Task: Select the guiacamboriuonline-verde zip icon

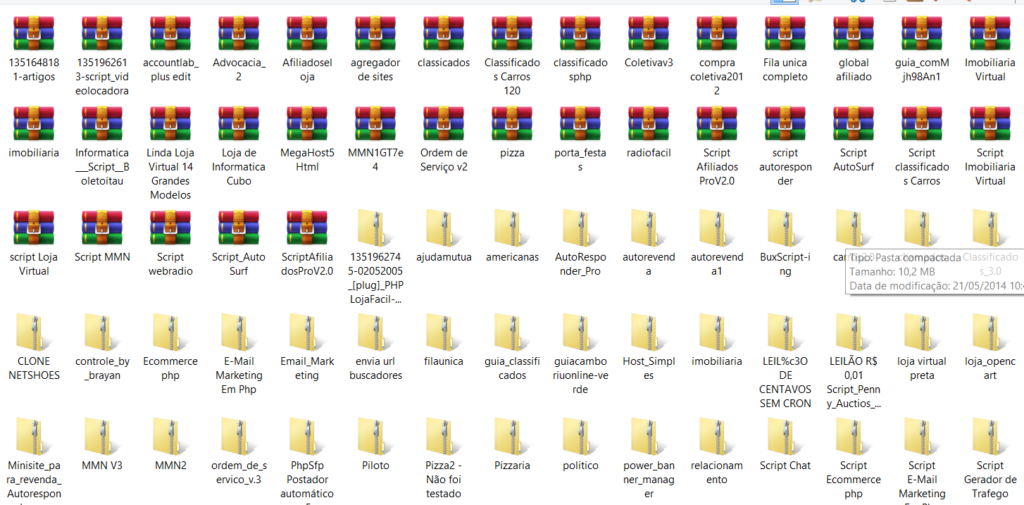Action: 580,331
